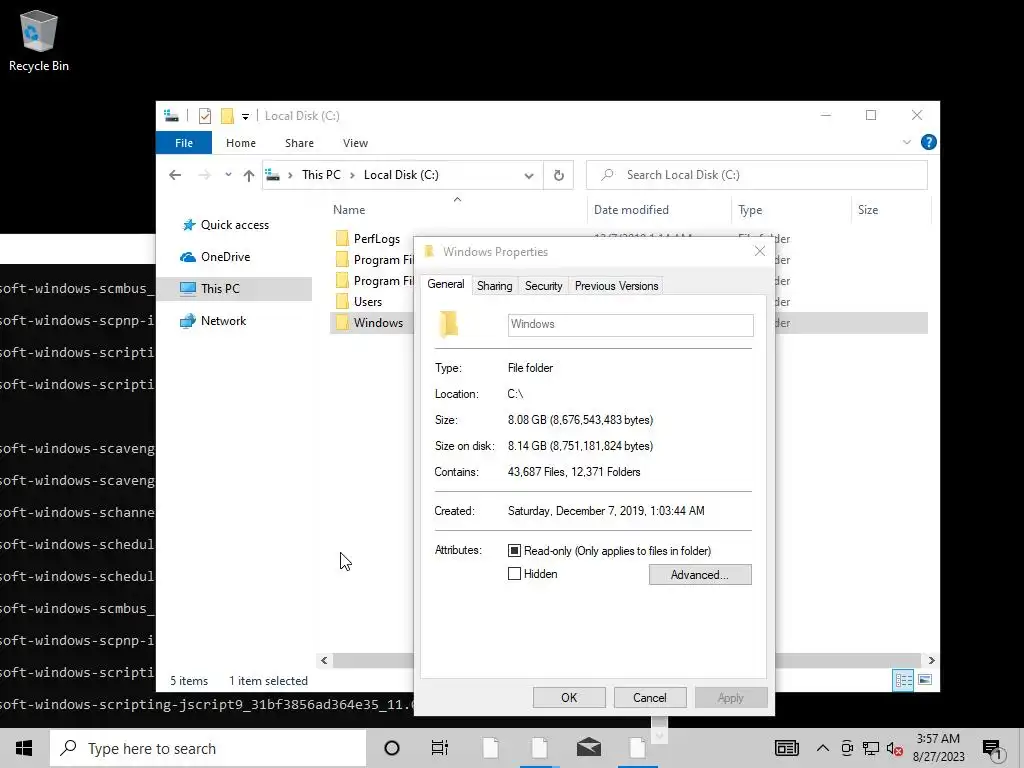
Task: Click the folder name field showing Windows
Action: tap(630, 325)
